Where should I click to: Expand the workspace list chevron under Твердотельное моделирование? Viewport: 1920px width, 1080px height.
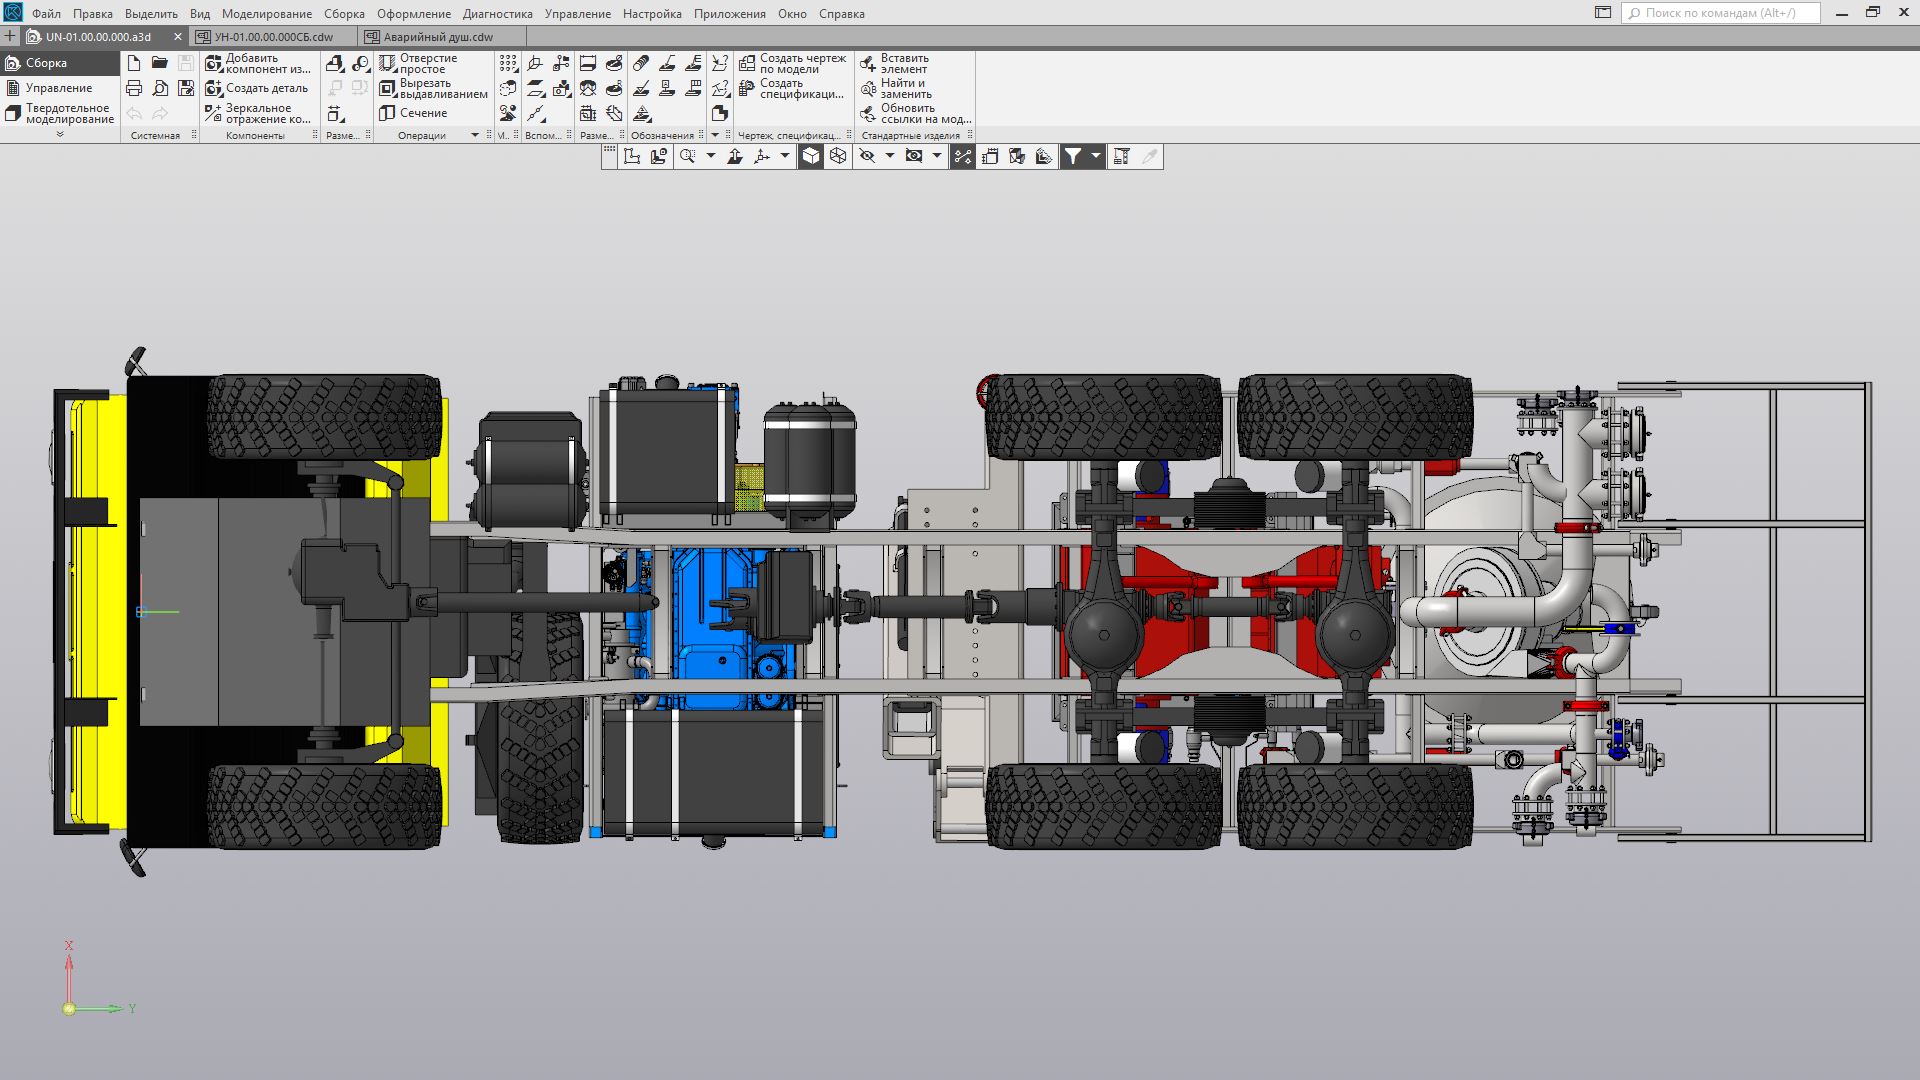(60, 134)
